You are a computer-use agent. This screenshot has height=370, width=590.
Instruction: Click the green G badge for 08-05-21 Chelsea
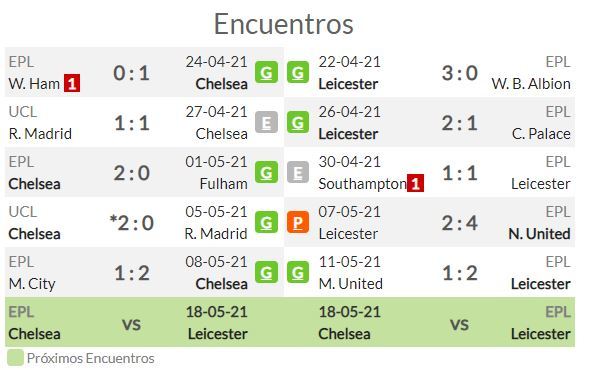[x=266, y=273]
